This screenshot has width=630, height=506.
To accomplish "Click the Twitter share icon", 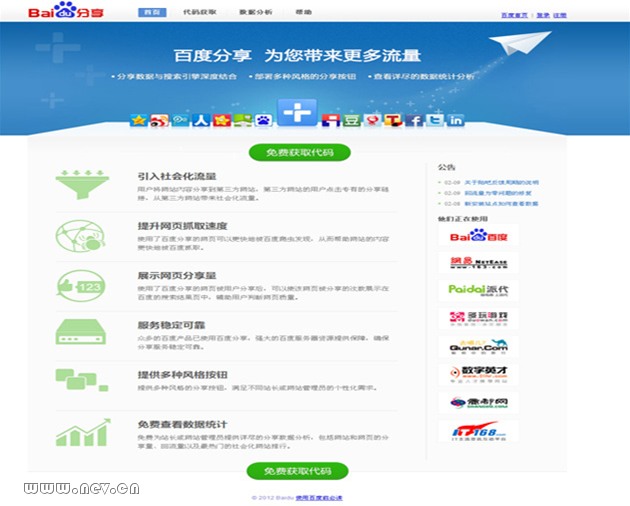I will (435, 120).
